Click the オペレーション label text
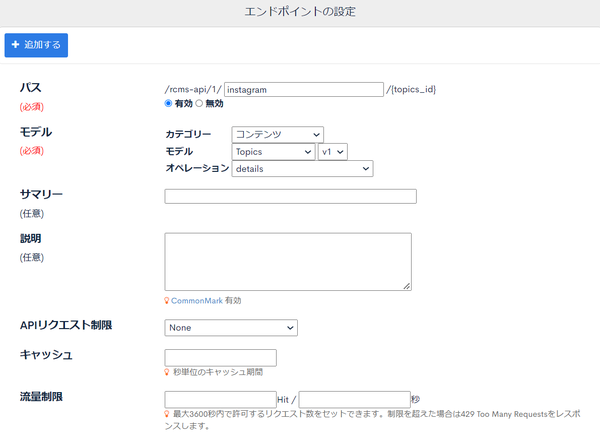Screen dimensions: 600x443 197,168
